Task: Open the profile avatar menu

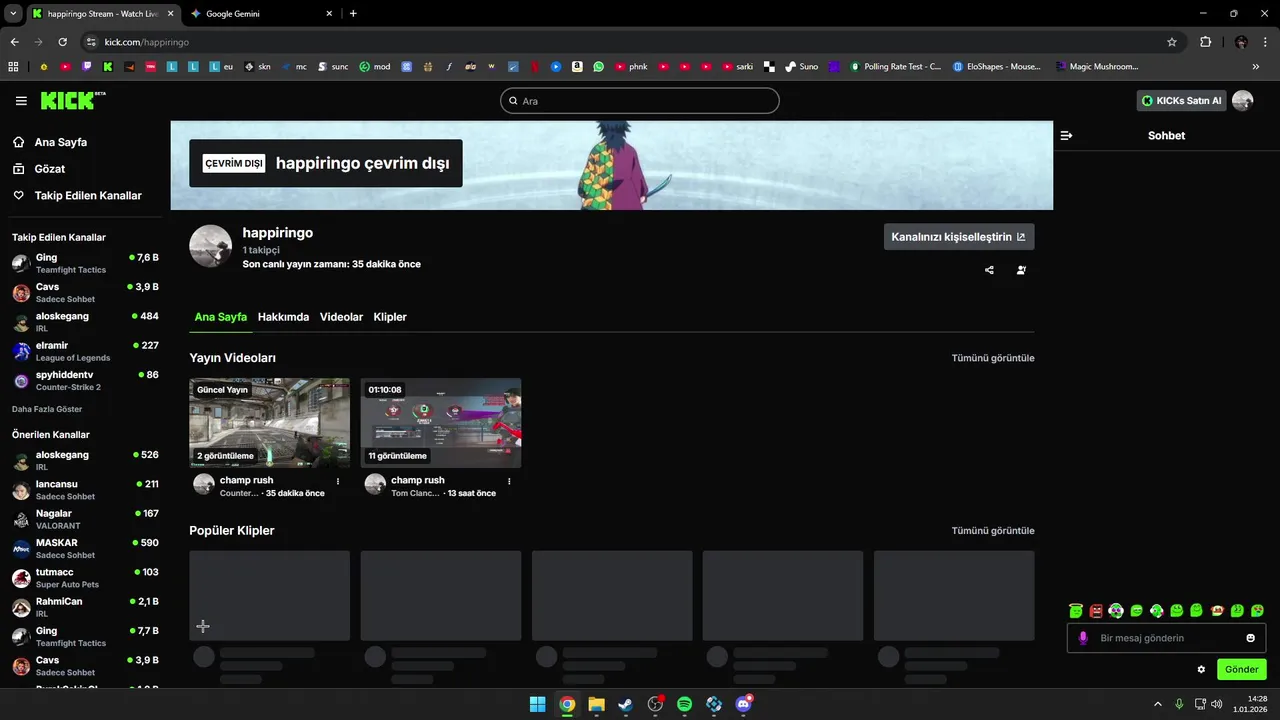Action: (1243, 101)
